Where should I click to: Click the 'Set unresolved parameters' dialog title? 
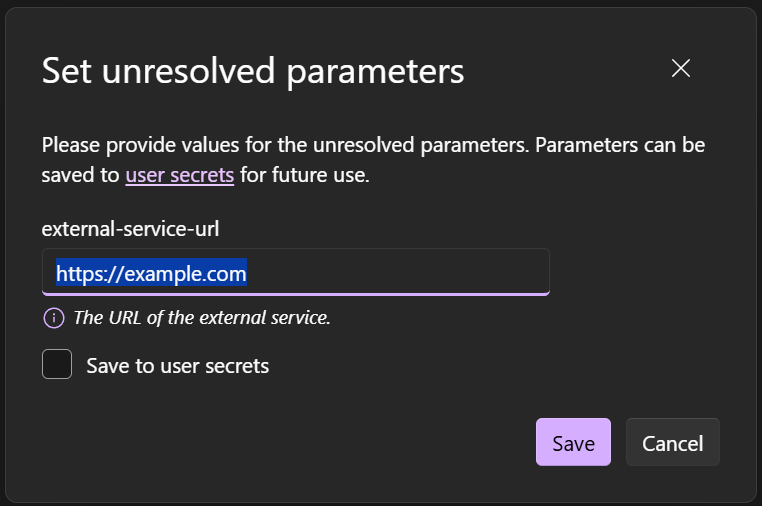[252, 71]
